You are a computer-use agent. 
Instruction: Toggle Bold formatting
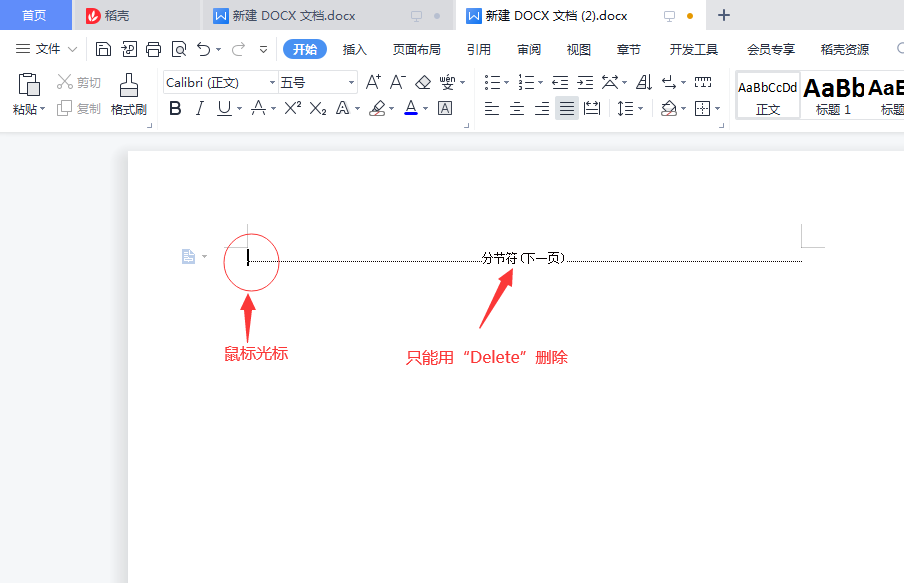coord(175,108)
